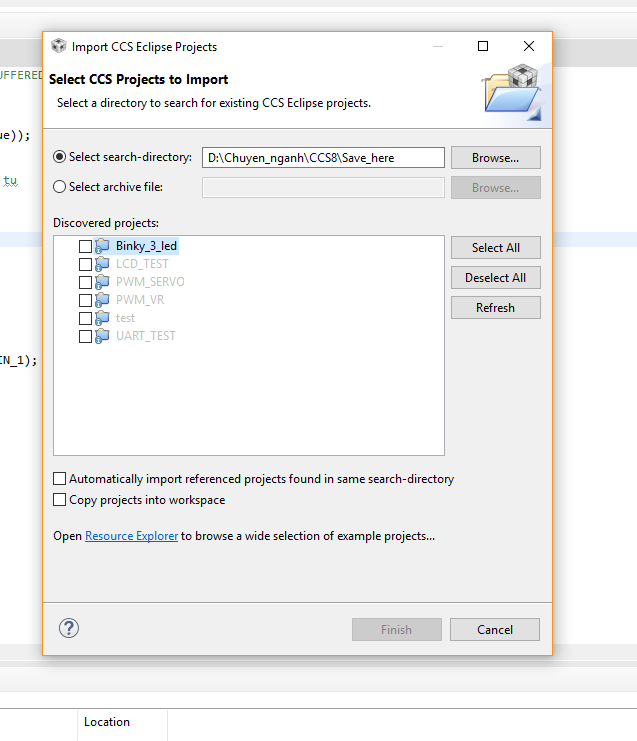Click the PWM_SERVO project folder icon
The height and width of the screenshot is (741, 637).
pyautogui.click(x=102, y=282)
